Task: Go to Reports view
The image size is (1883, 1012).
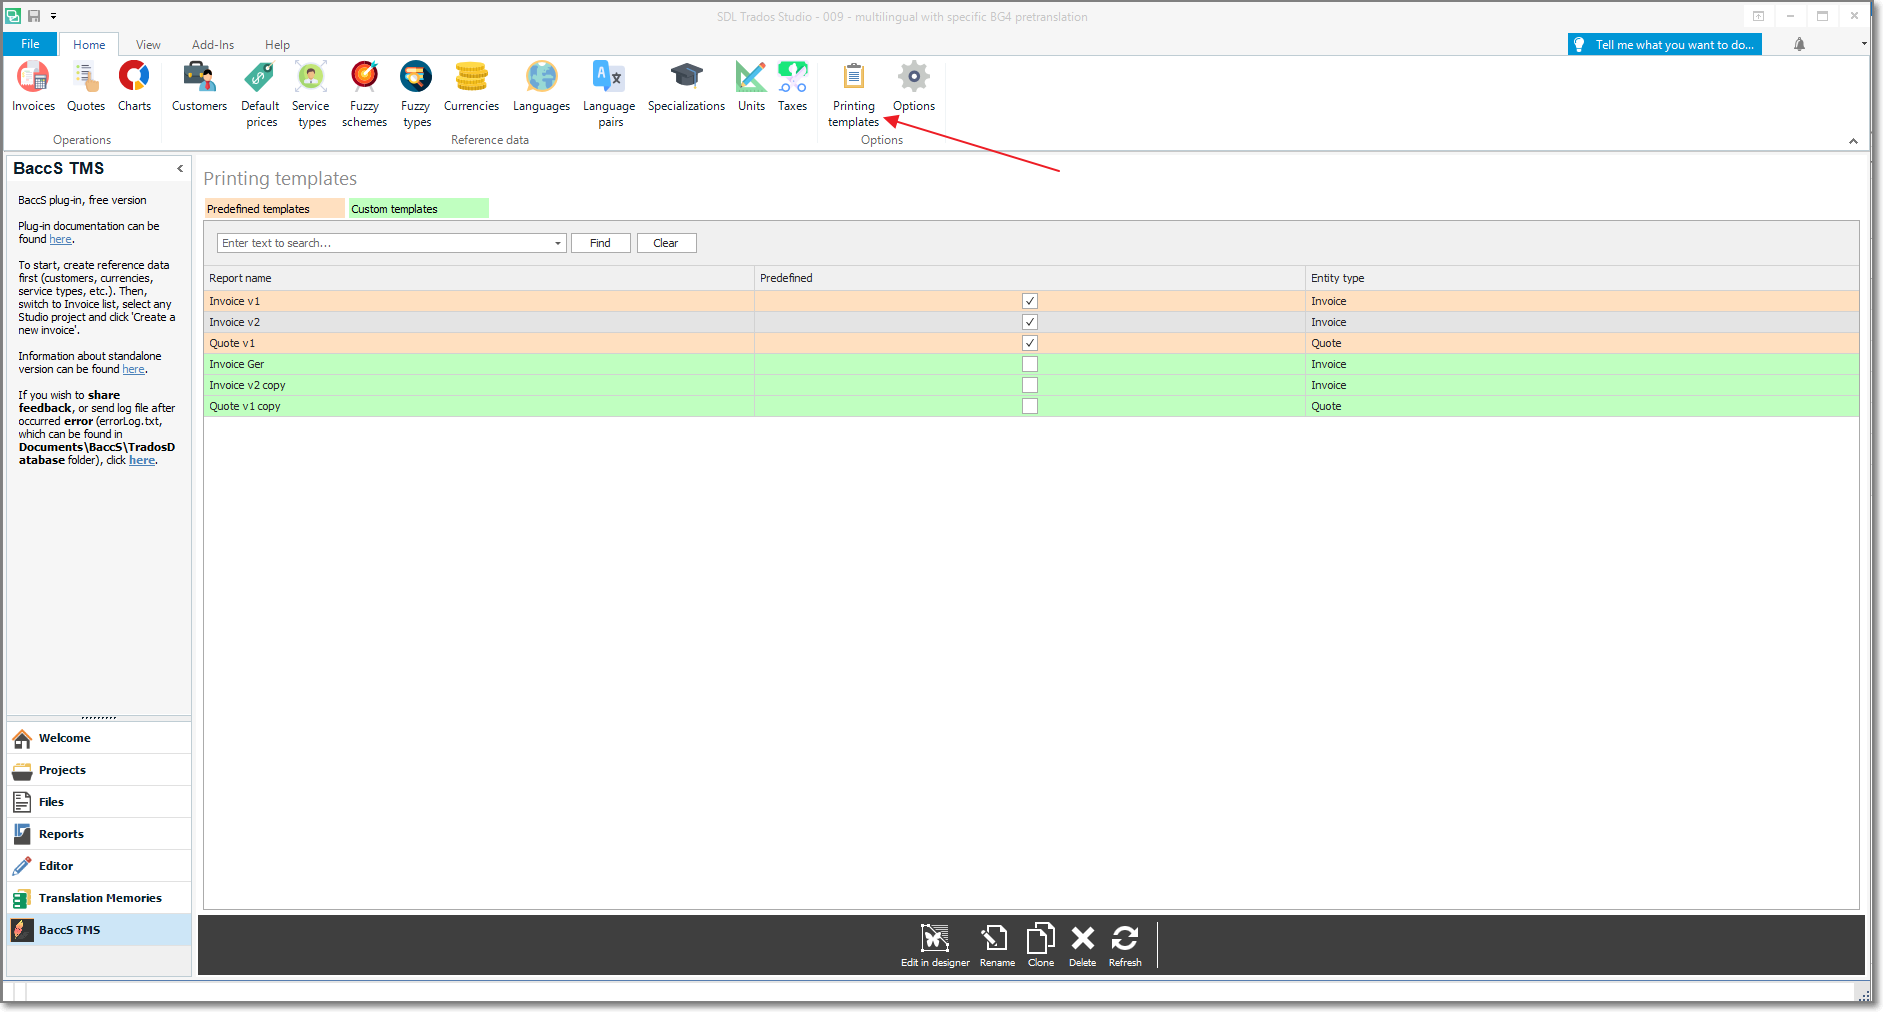Action: [x=98, y=834]
